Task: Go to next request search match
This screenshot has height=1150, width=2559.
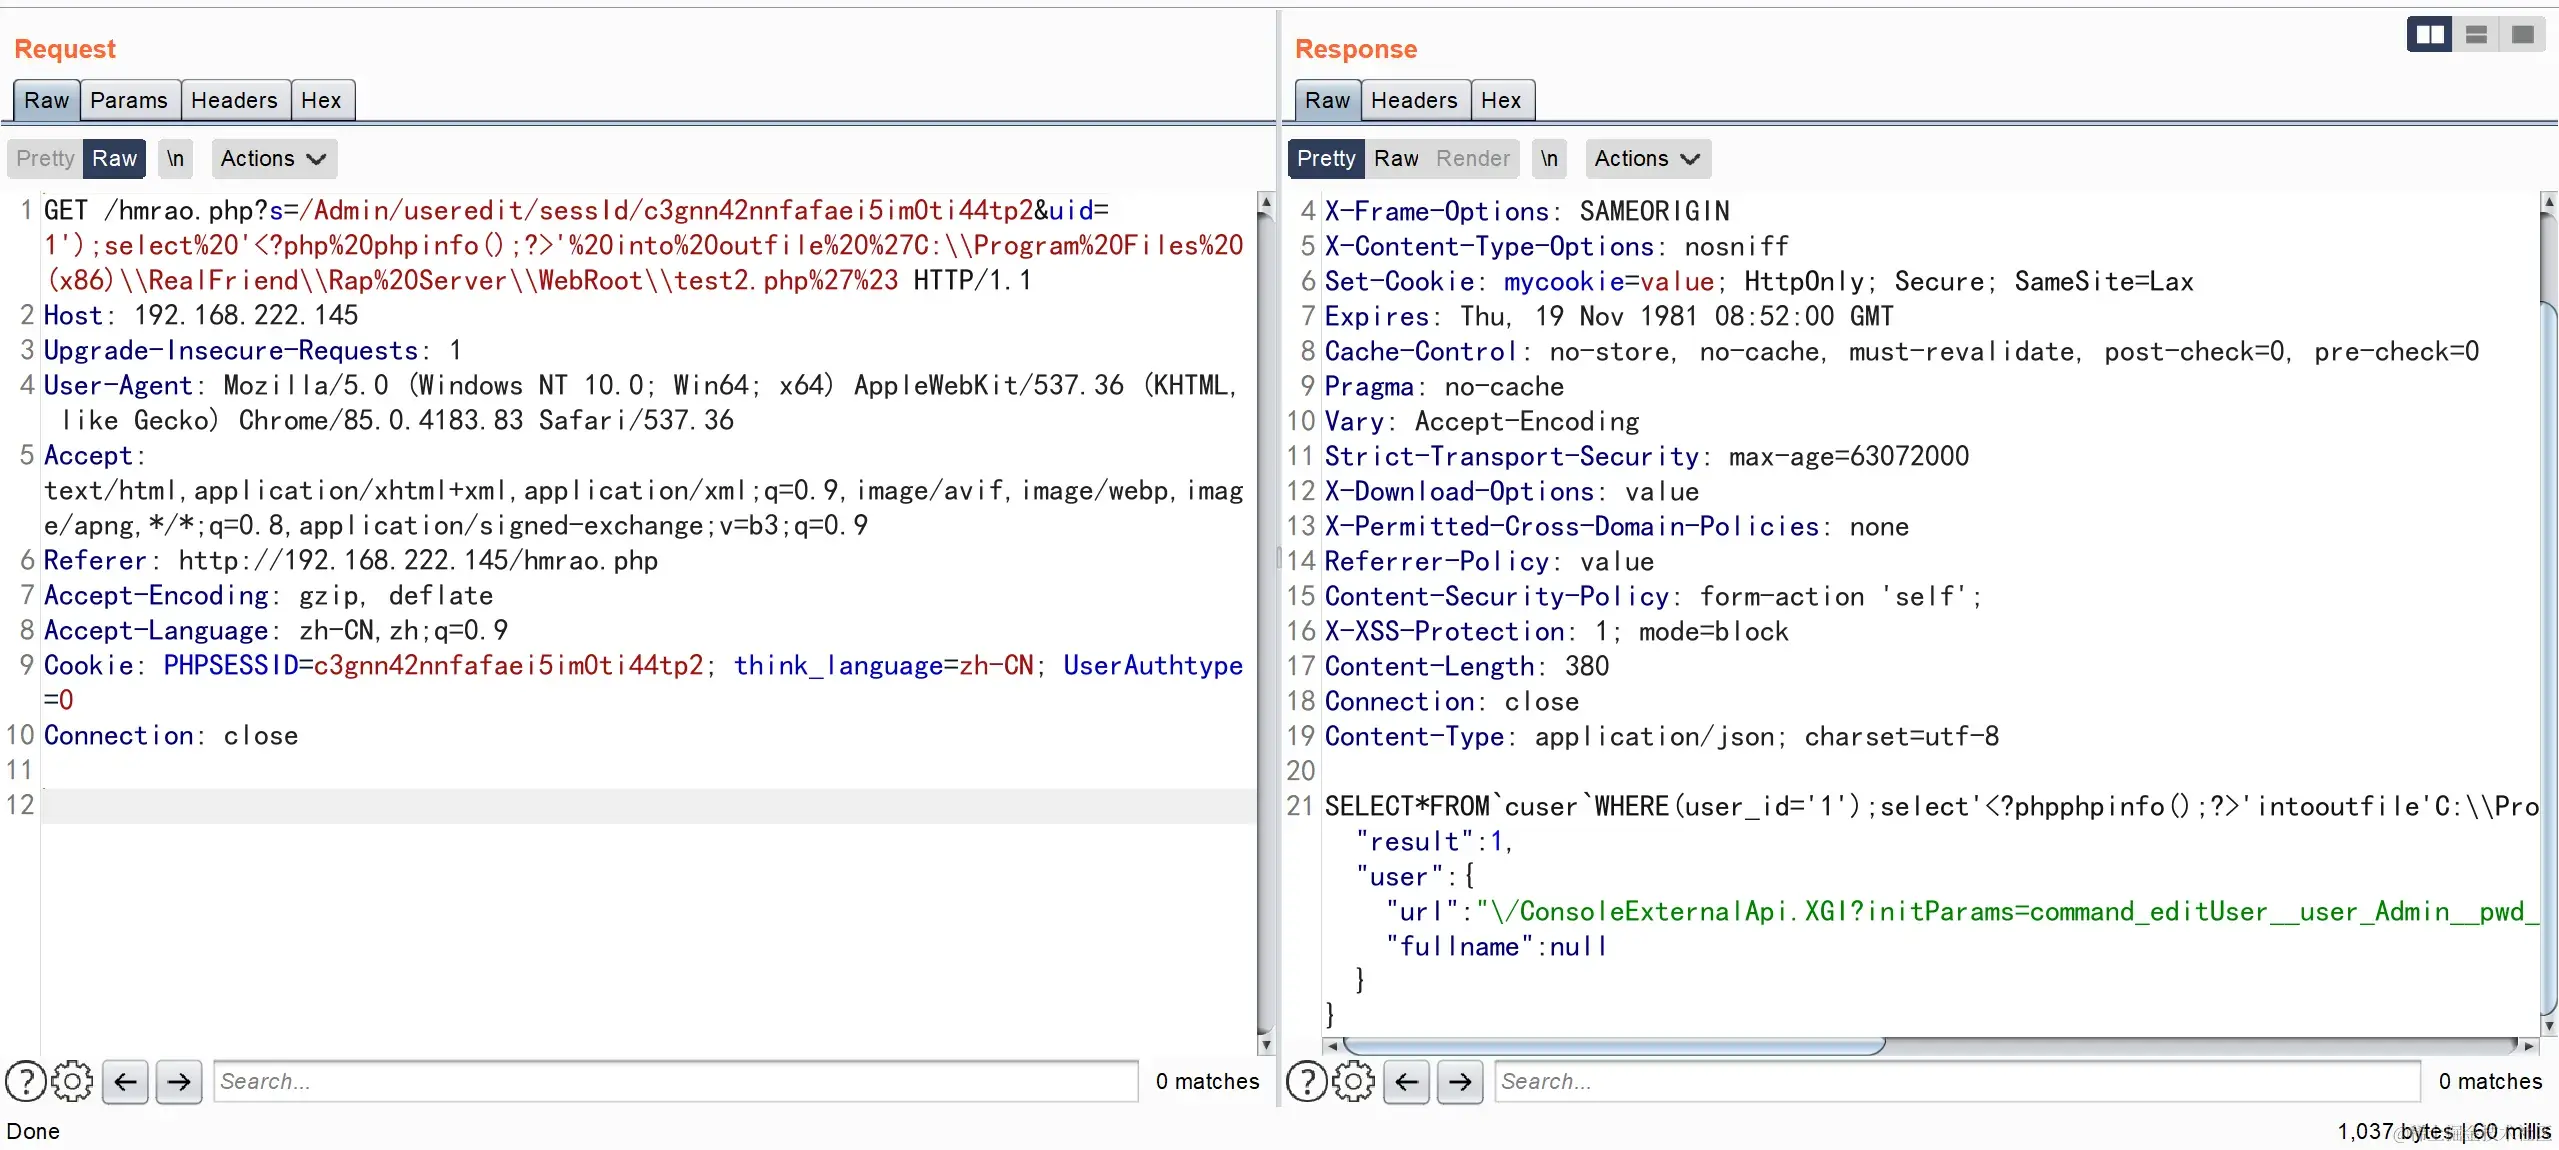Action: click(179, 1081)
